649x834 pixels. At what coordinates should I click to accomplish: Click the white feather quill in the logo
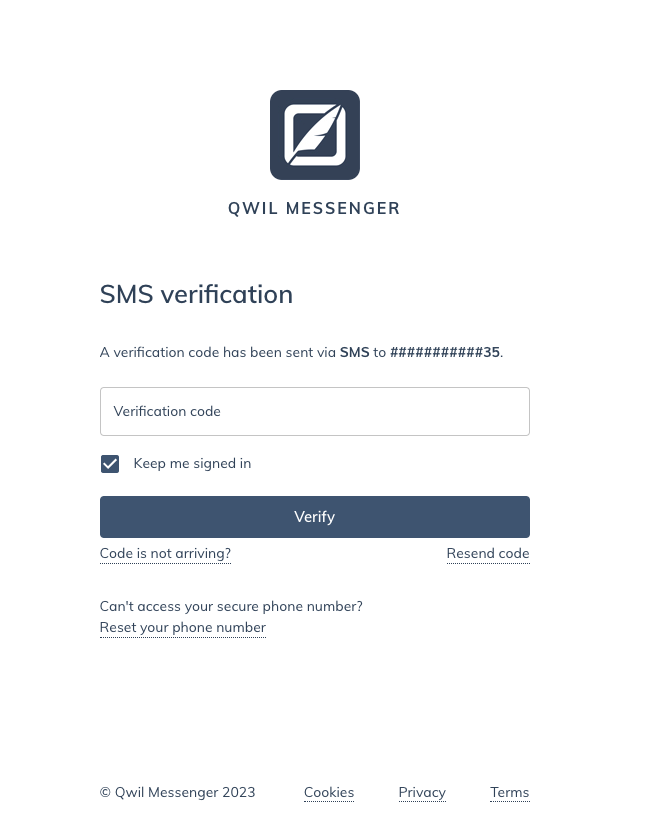coord(315,134)
